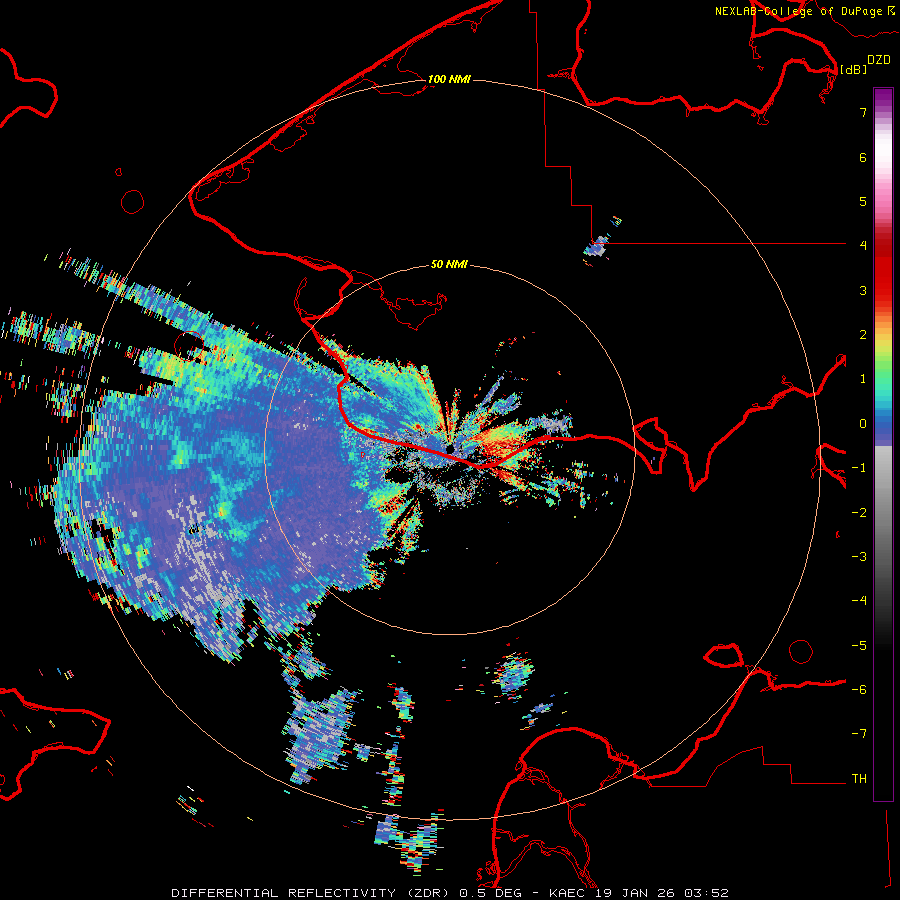Click the NEXLAB-College of DuPage credit text

[798, 11]
